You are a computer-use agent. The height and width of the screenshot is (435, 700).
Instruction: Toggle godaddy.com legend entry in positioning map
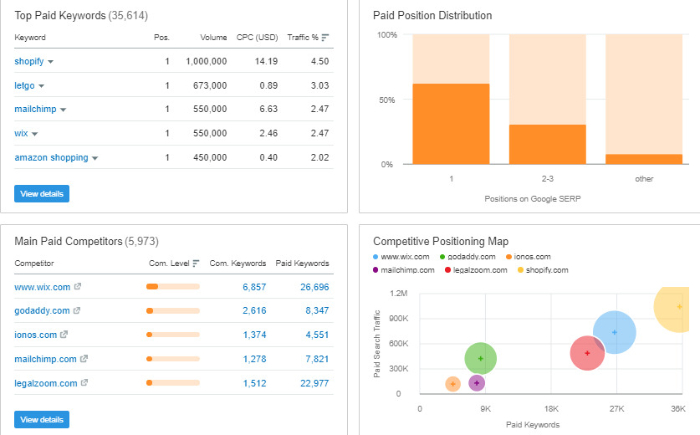467,257
